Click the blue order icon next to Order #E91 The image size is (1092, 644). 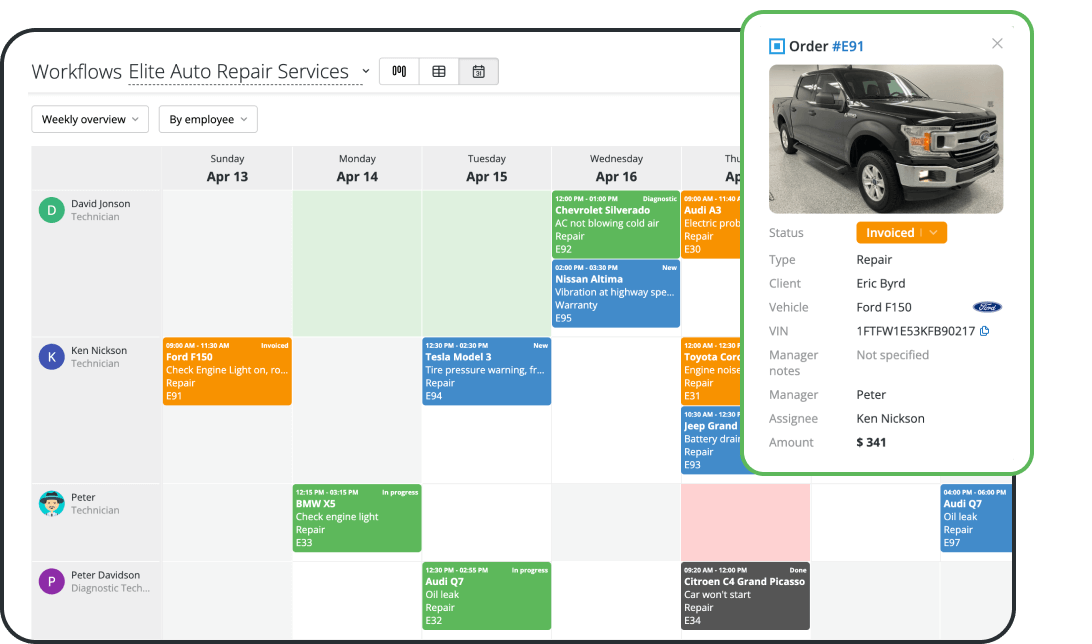point(777,46)
